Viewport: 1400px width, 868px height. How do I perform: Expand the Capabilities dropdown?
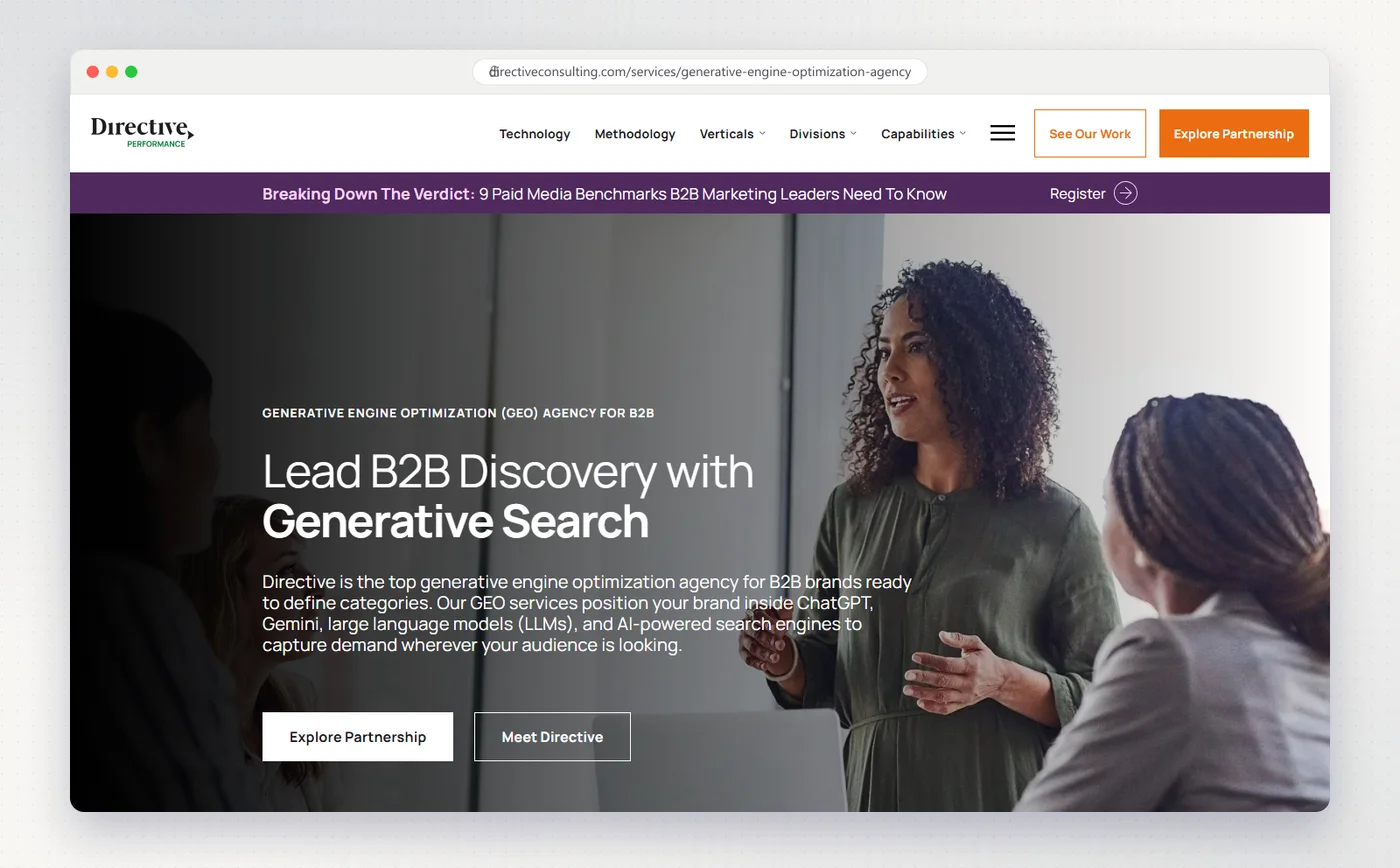point(923,134)
